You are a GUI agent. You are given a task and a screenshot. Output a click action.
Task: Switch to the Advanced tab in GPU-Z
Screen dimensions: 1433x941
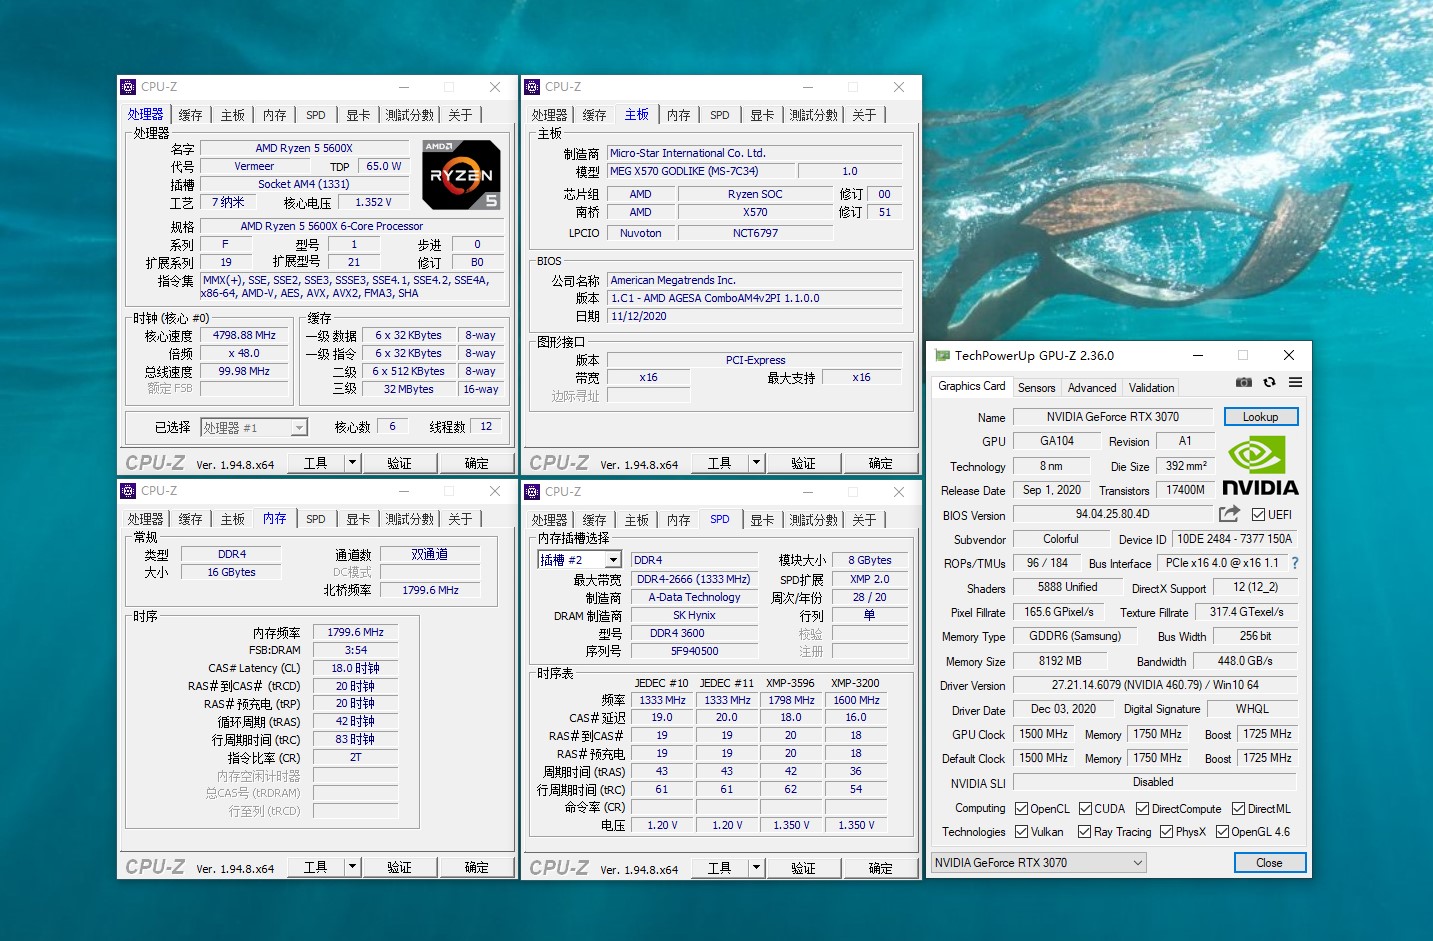[1091, 388]
